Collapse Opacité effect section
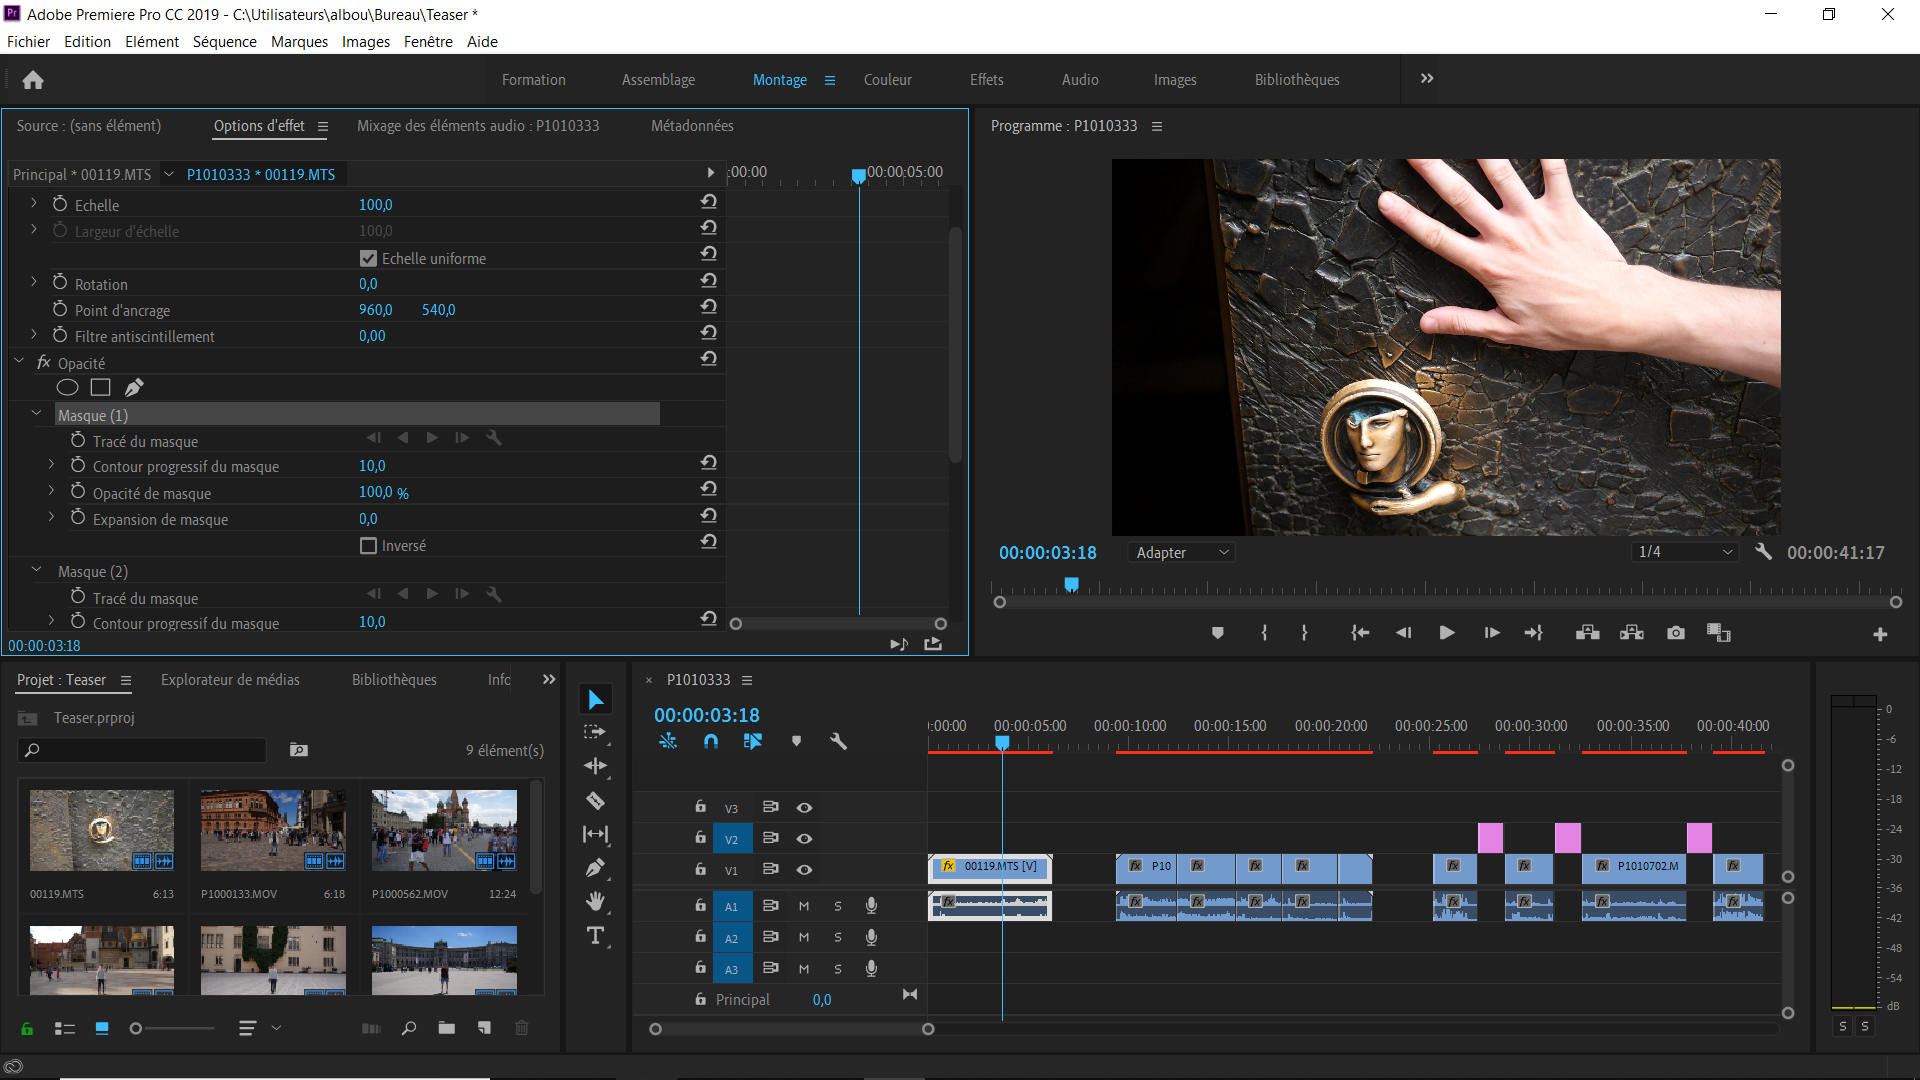Screen dimensions: 1920x1080 [x=19, y=362]
